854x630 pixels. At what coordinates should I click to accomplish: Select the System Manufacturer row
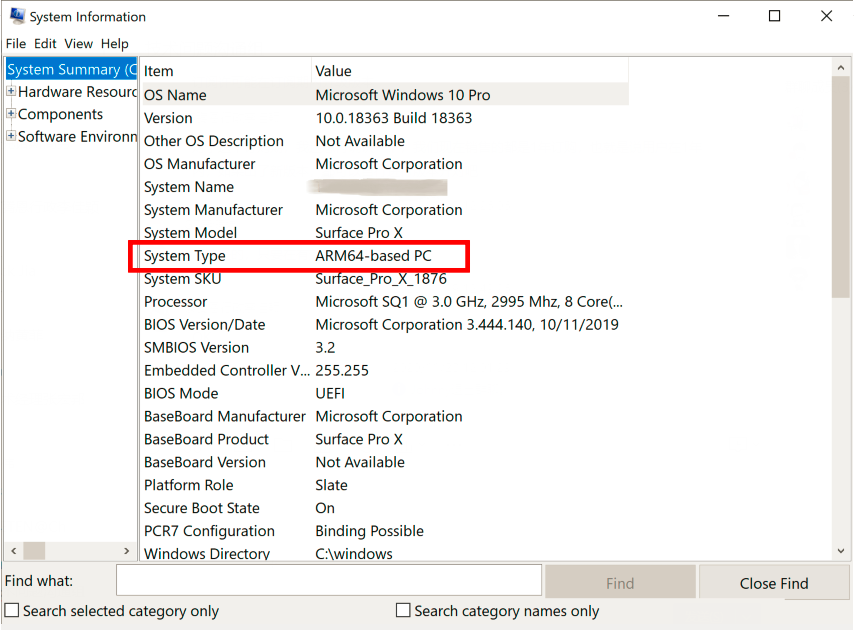(385, 210)
